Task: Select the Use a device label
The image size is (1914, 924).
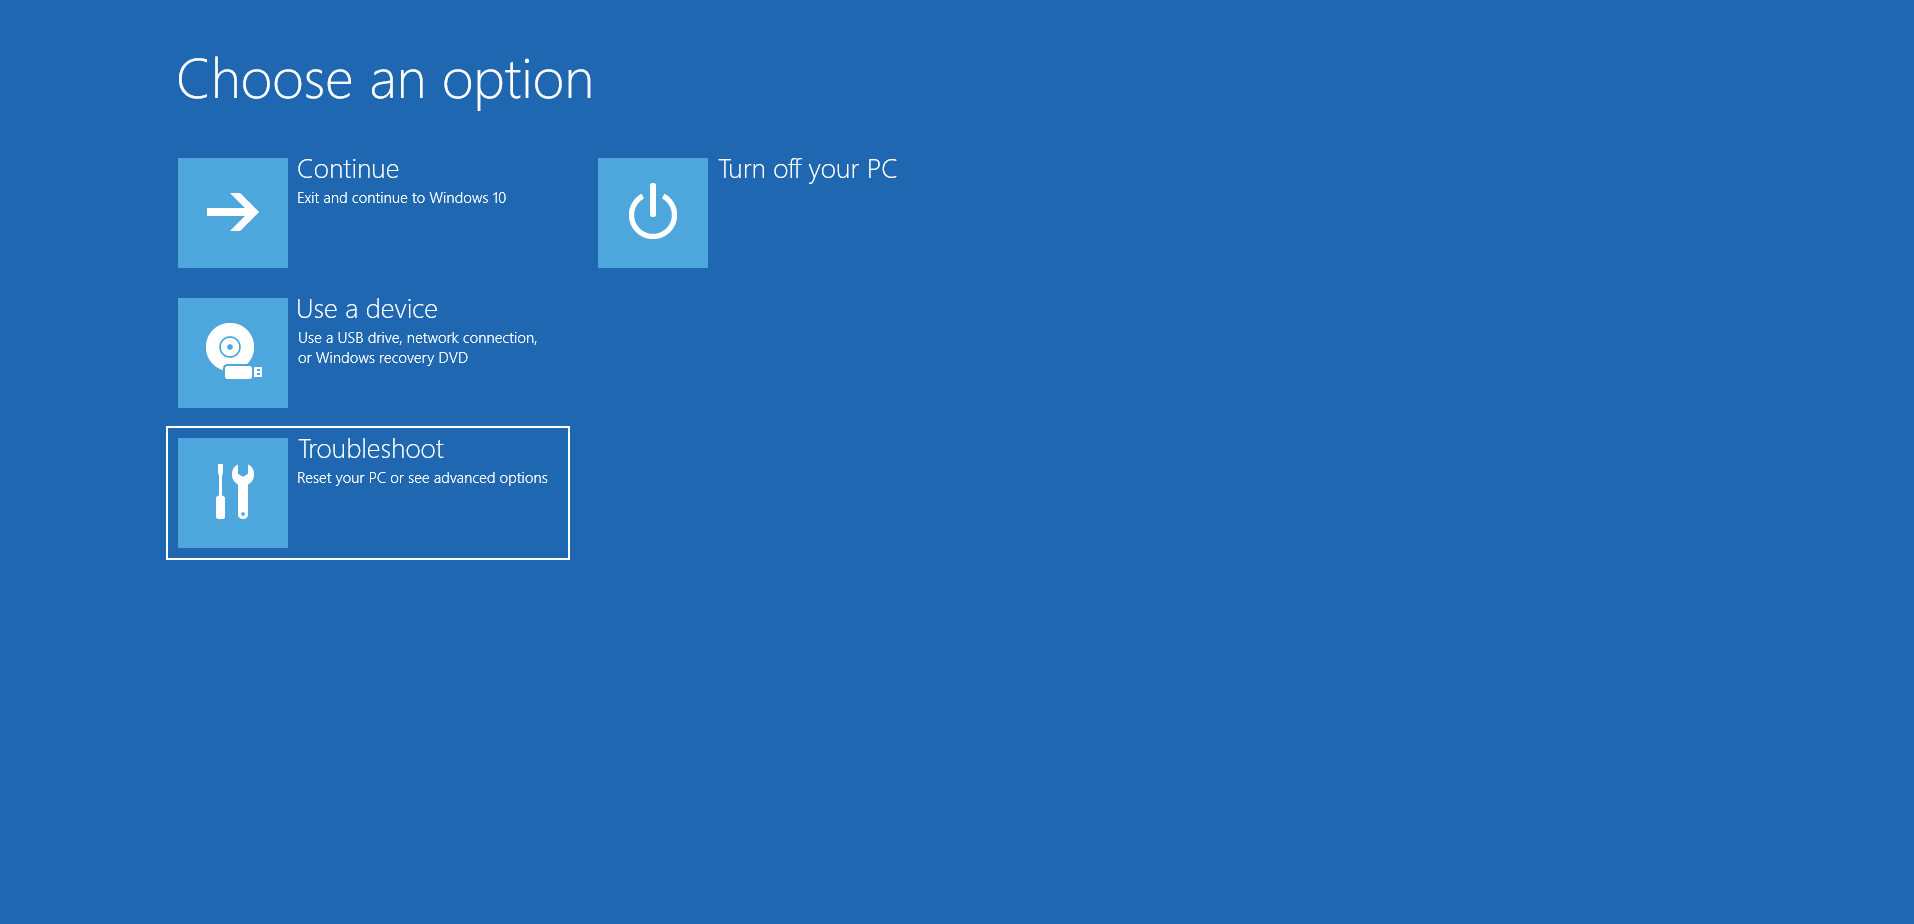Action: pos(367,308)
